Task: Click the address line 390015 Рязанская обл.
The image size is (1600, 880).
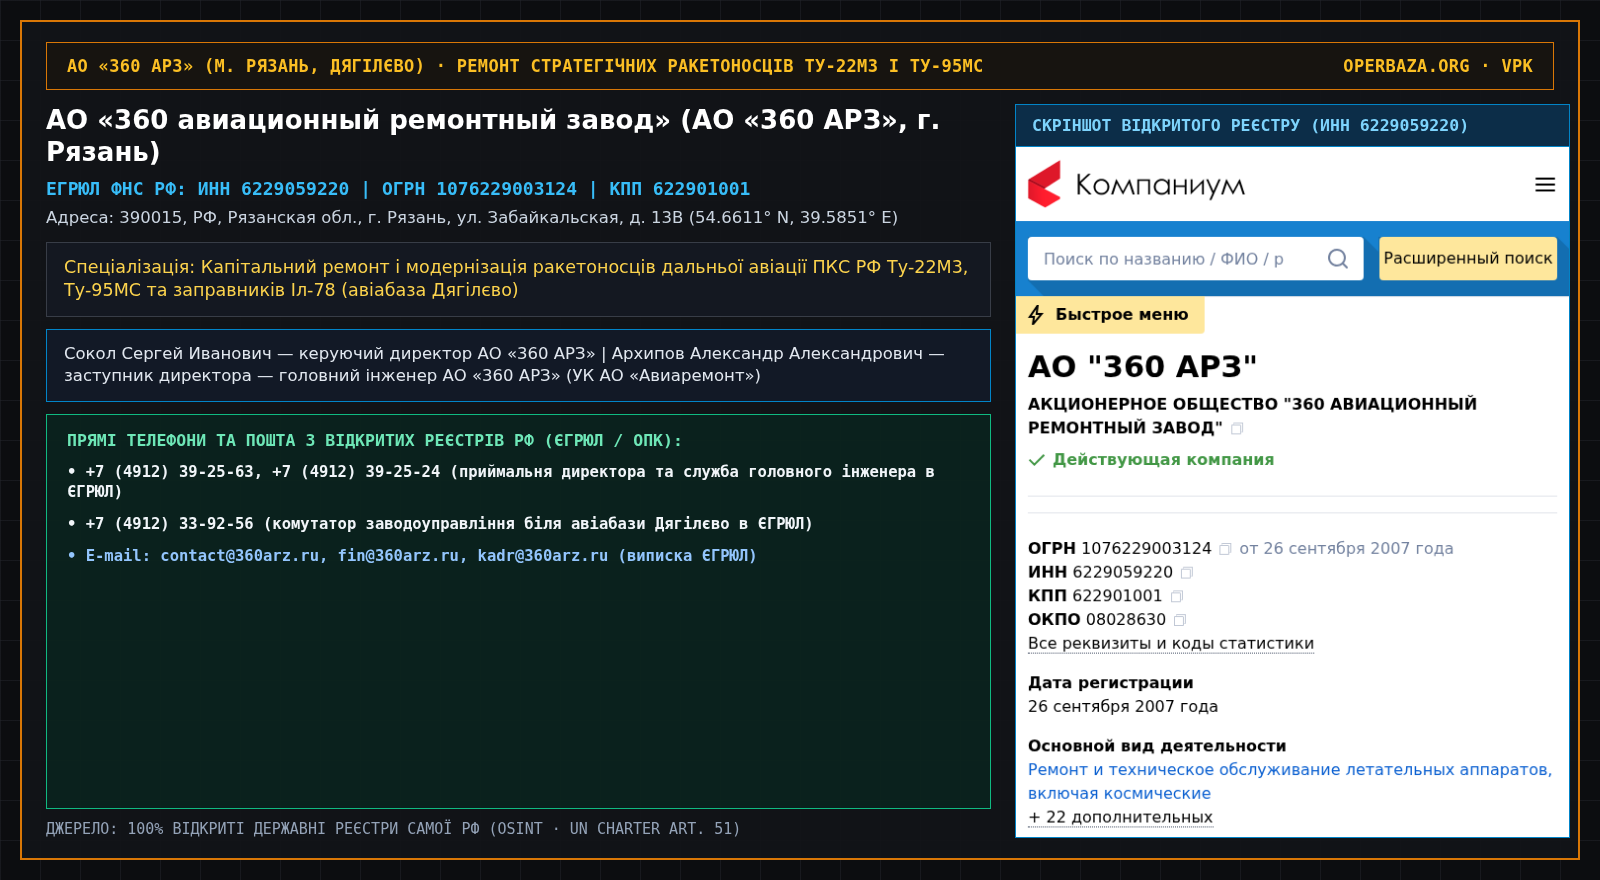Action: (472, 217)
